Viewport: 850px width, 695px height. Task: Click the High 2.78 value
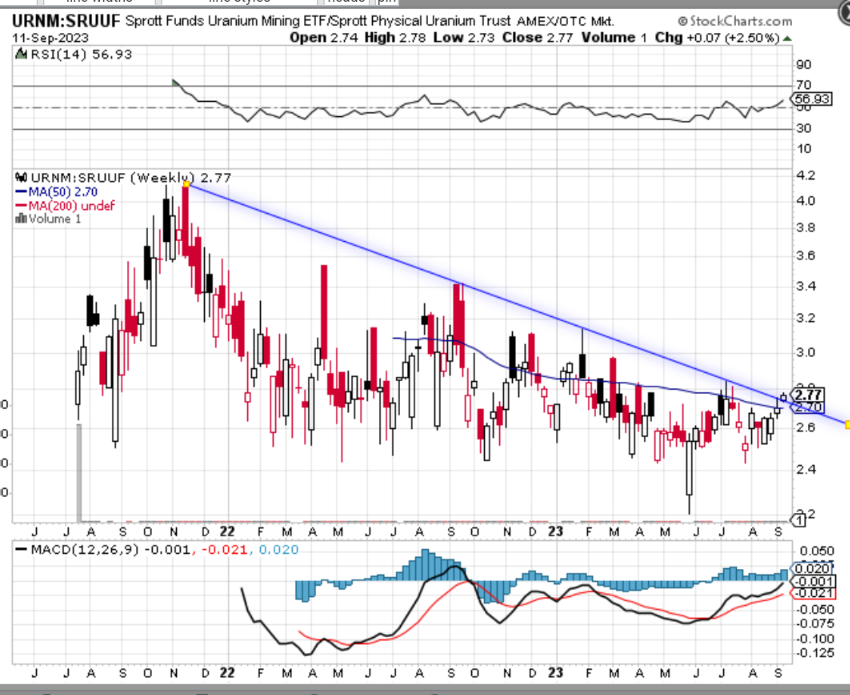(x=395, y=37)
